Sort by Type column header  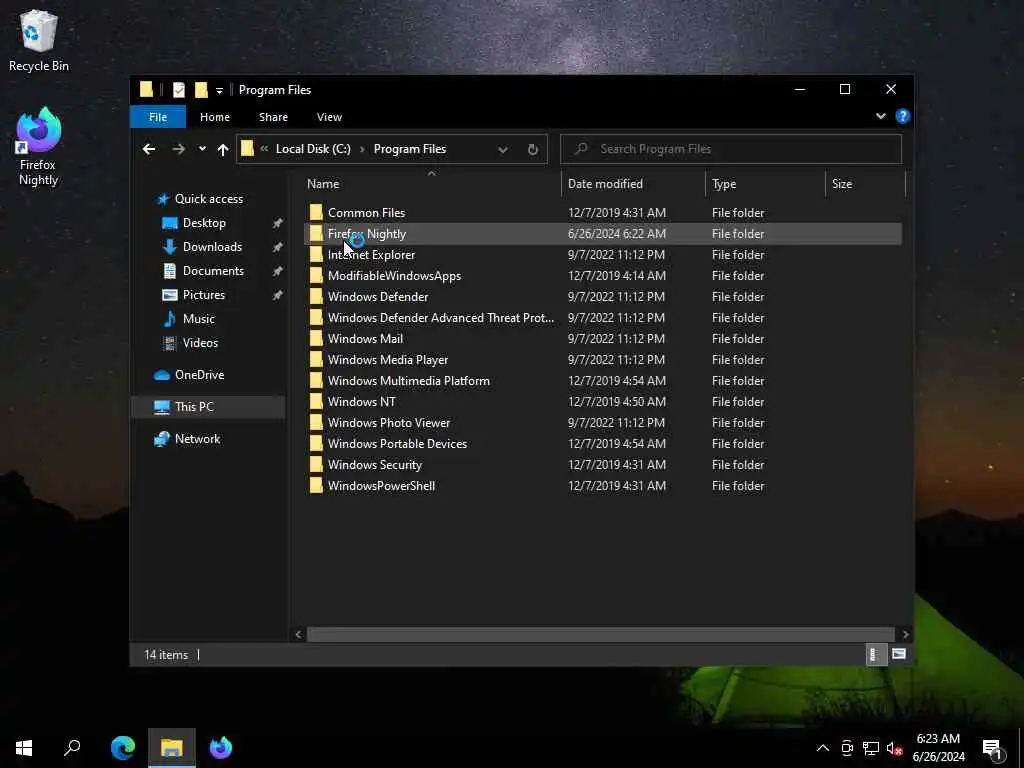click(765, 184)
